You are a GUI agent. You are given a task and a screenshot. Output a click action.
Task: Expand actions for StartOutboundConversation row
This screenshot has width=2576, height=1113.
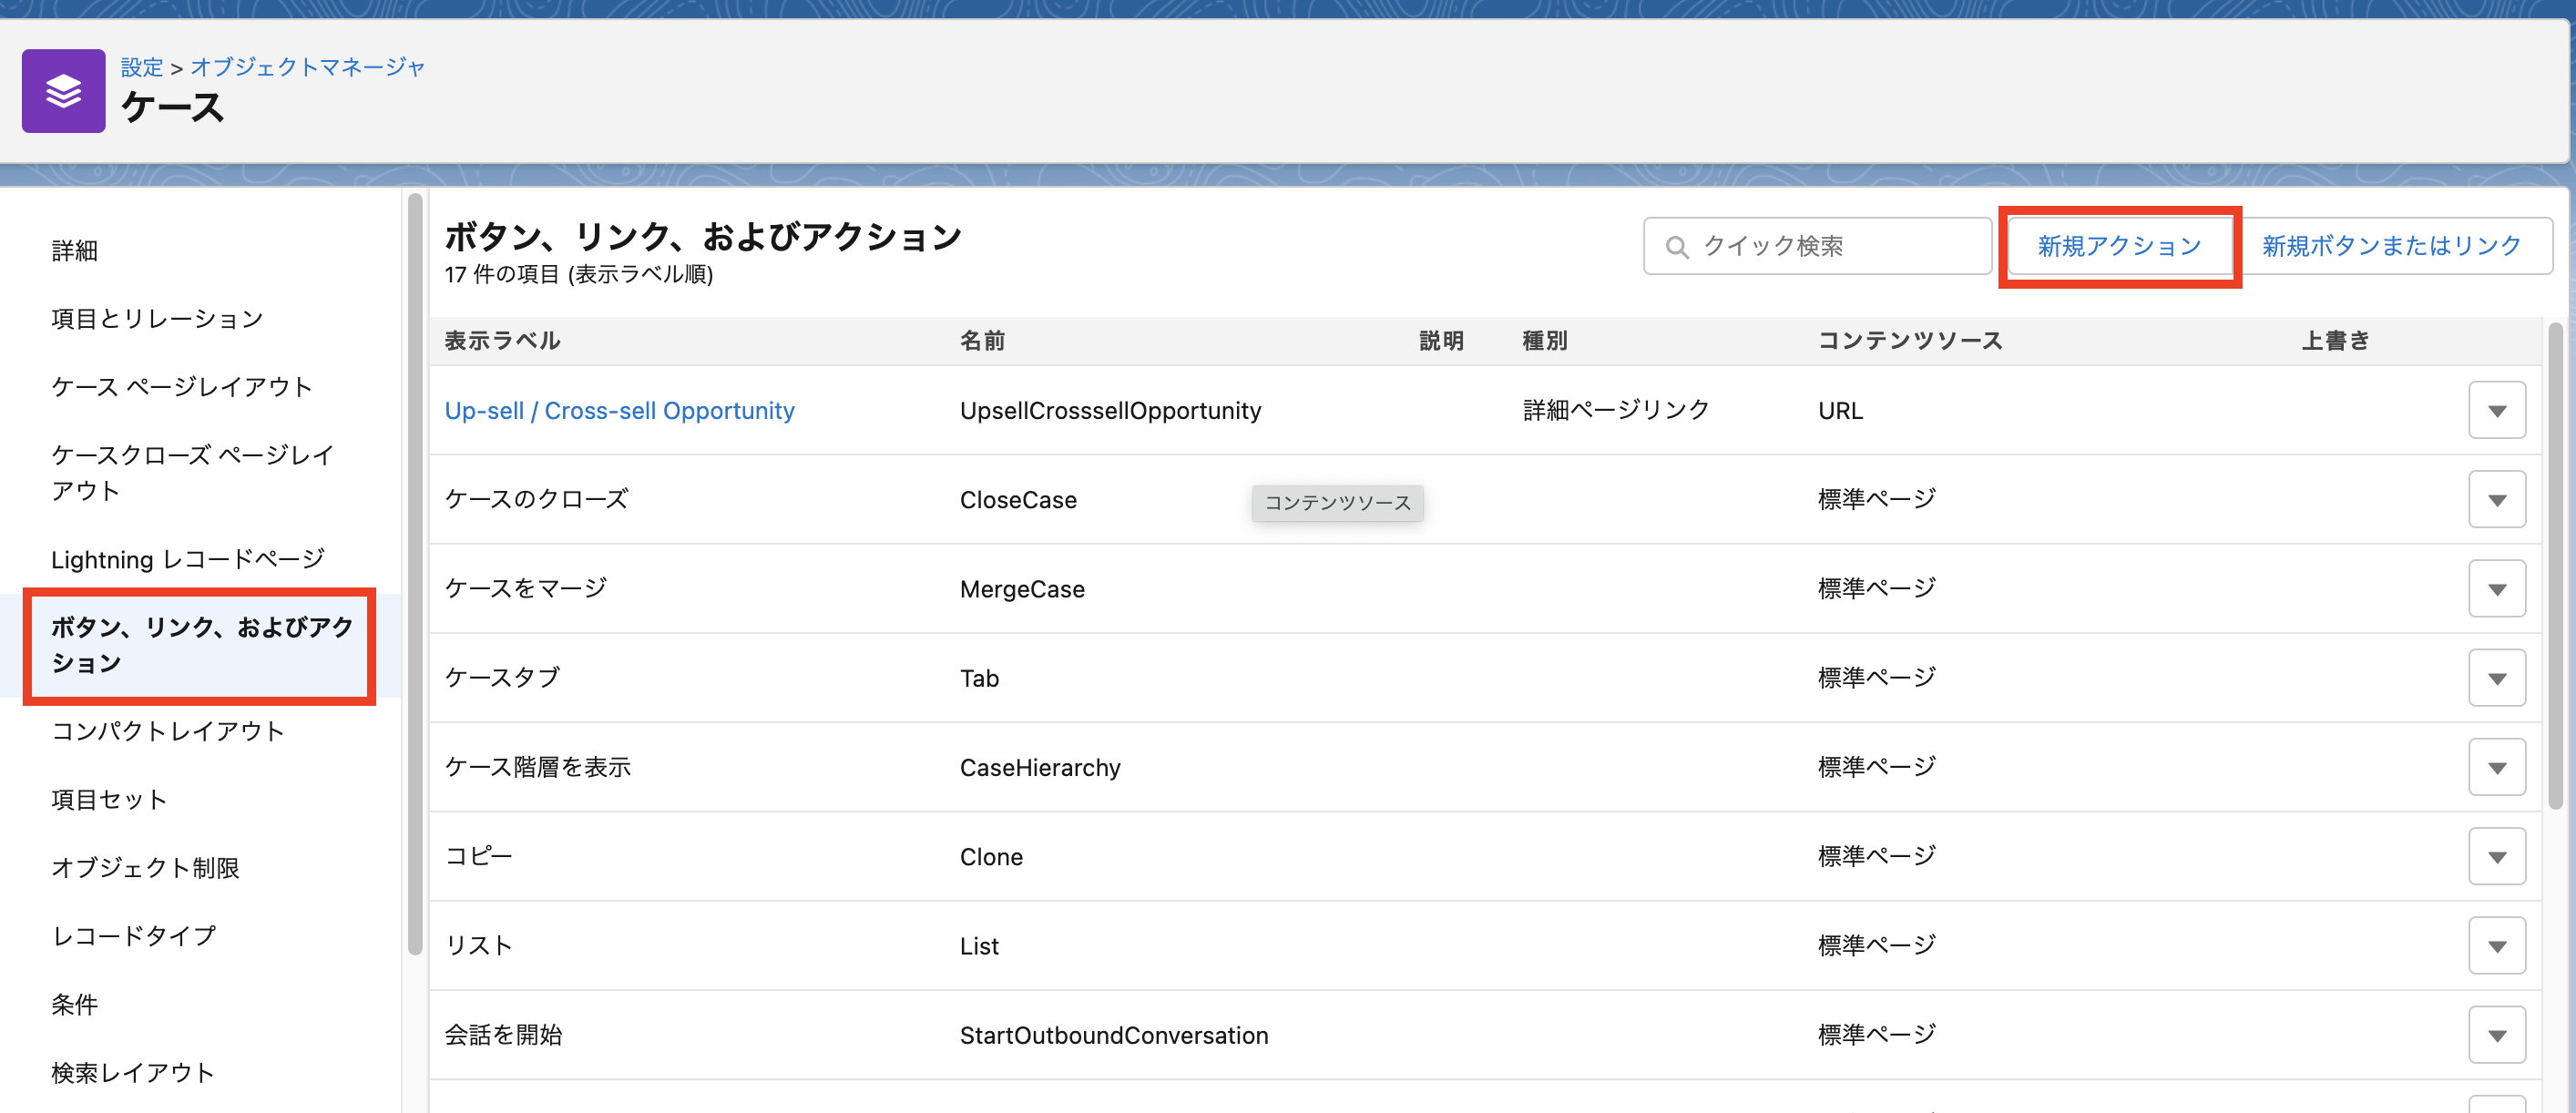pyautogui.click(x=2497, y=1034)
